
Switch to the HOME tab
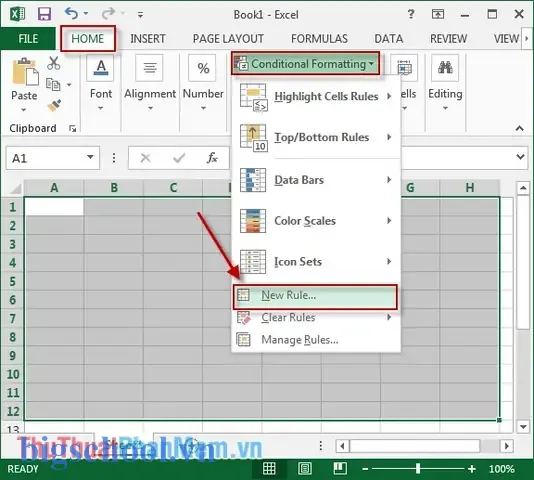pyautogui.click(x=88, y=38)
